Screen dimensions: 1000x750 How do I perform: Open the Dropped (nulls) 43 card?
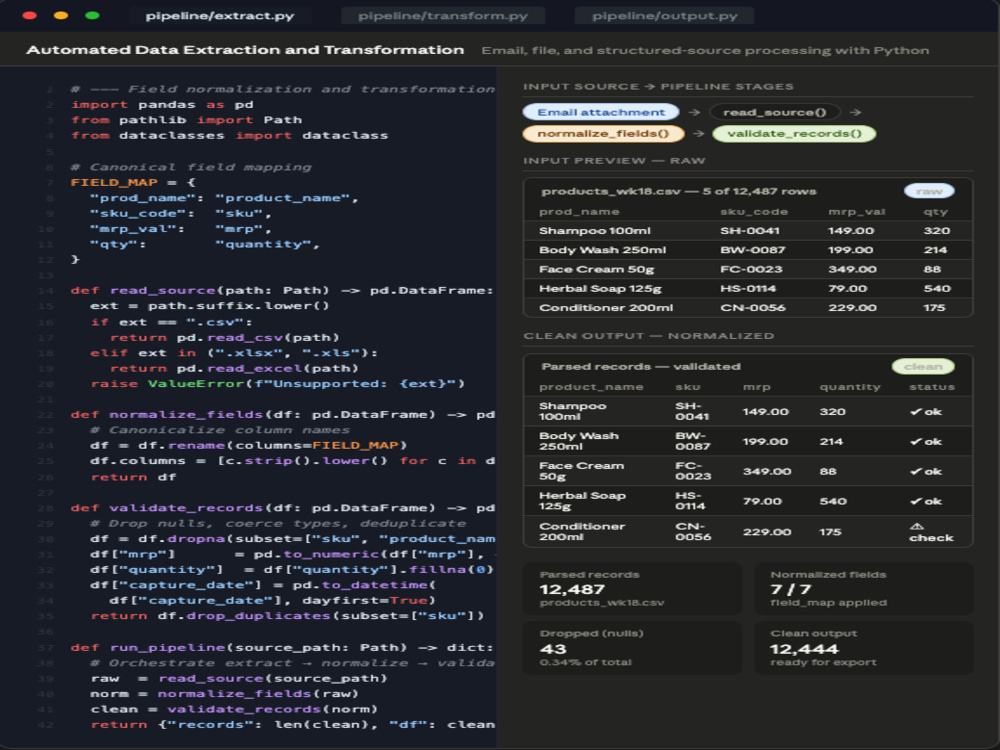(x=632, y=648)
